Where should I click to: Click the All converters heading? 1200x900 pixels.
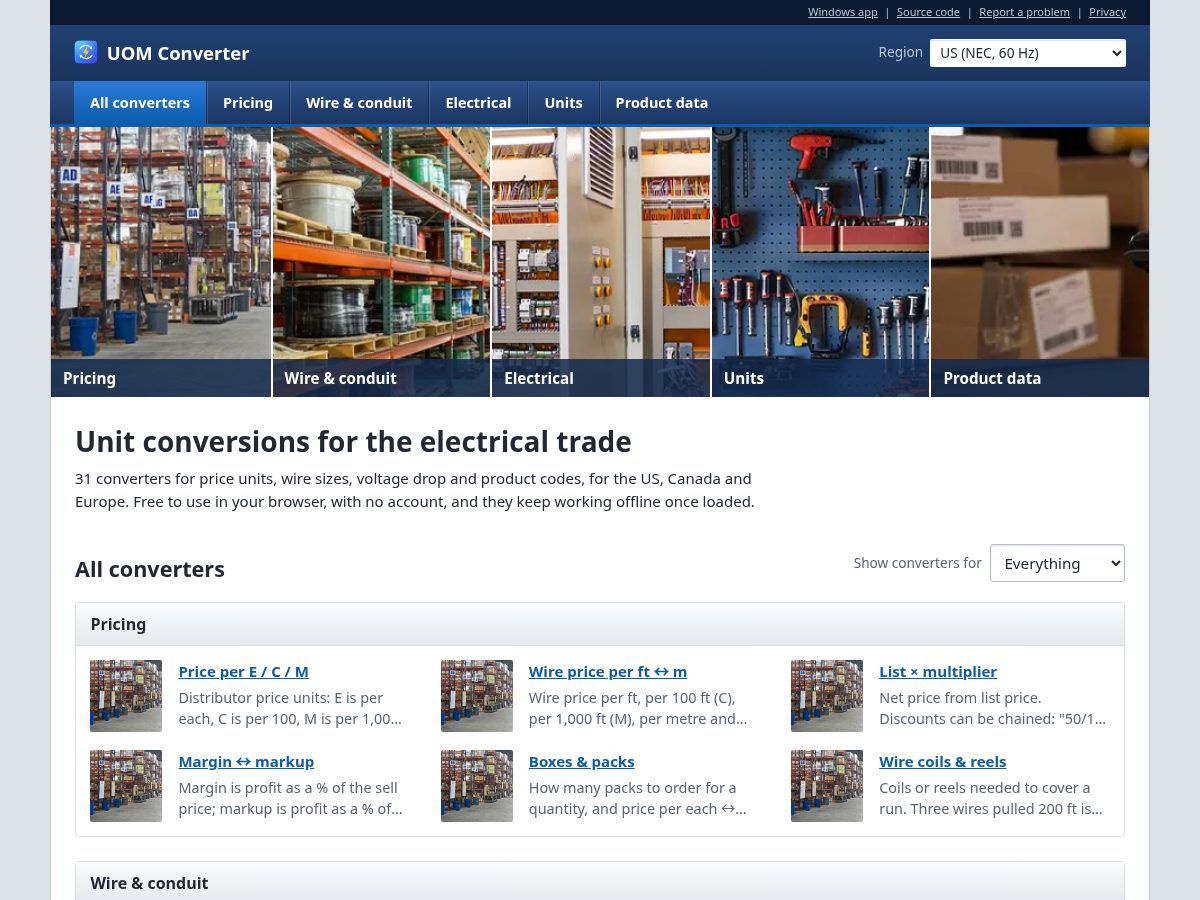point(150,569)
